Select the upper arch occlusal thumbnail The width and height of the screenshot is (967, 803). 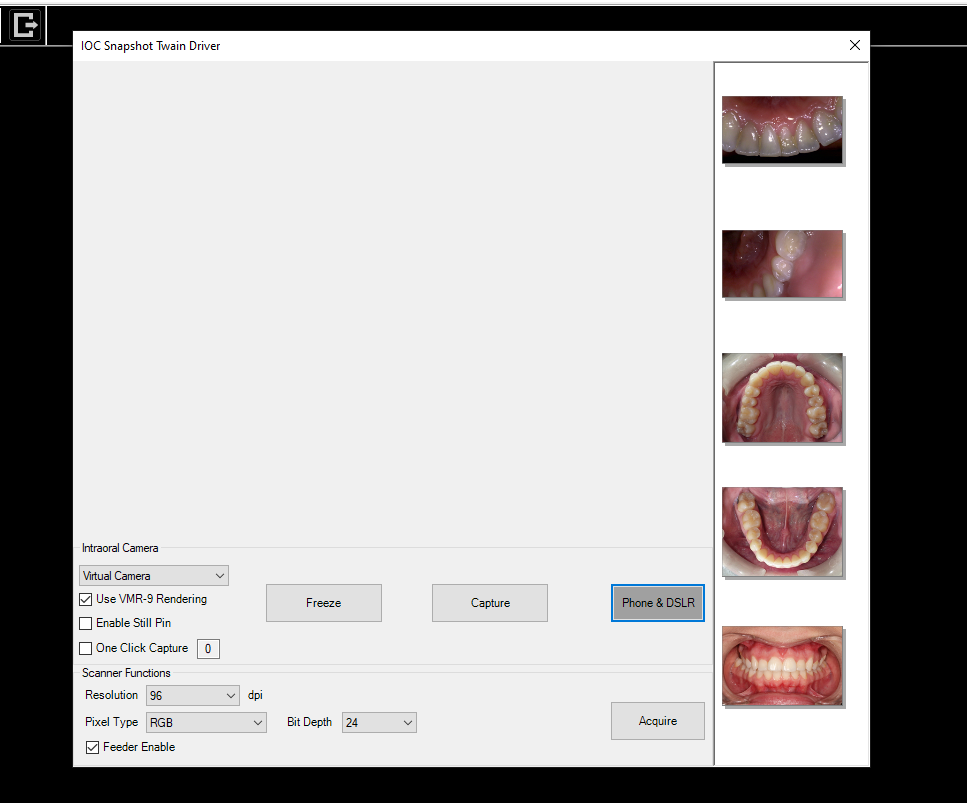click(782, 398)
